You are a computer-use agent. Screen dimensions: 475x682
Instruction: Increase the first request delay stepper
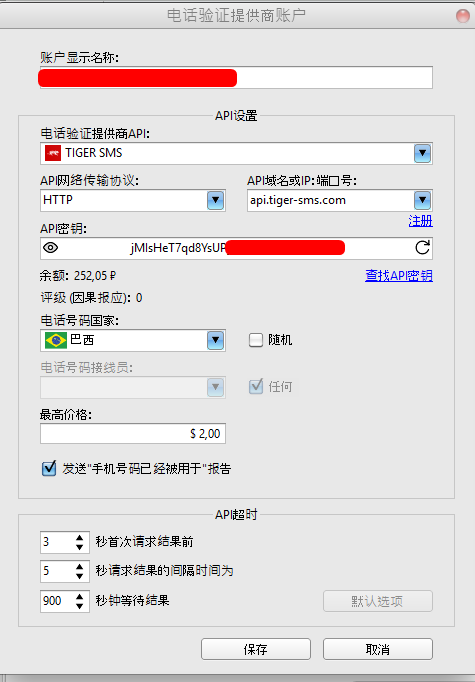click(x=79, y=538)
